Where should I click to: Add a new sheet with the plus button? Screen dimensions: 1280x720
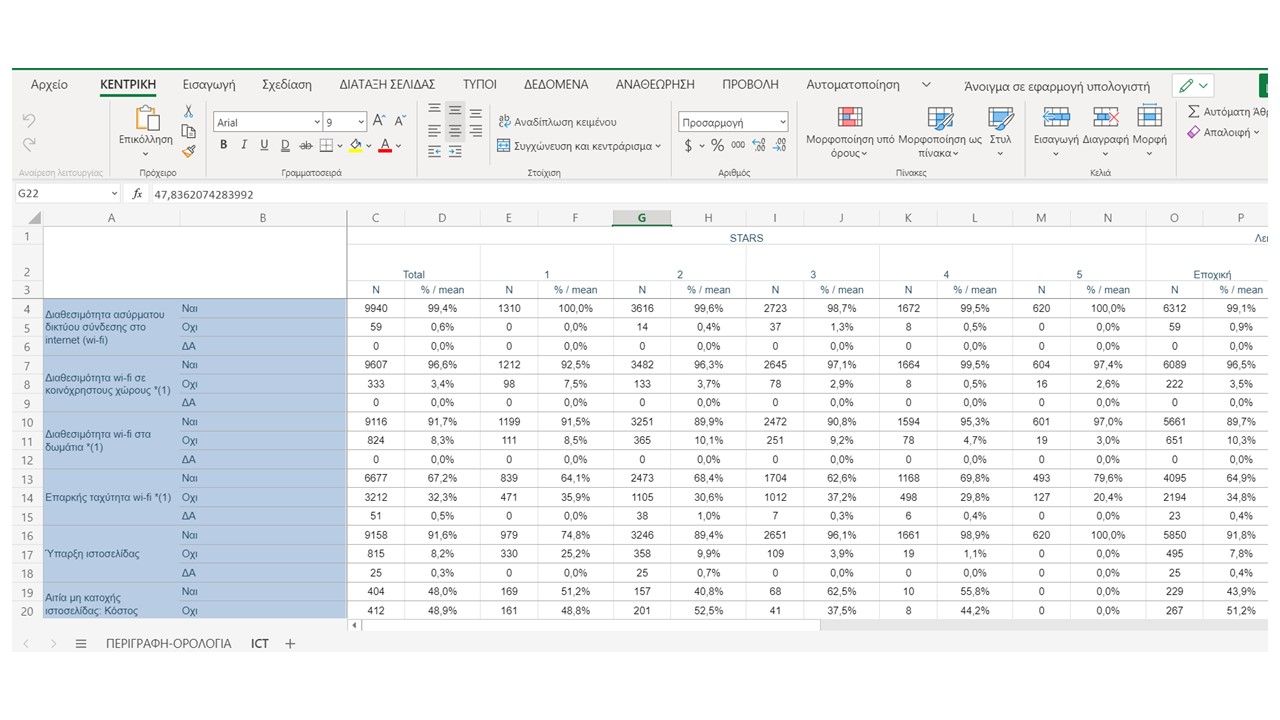pyautogui.click(x=290, y=644)
